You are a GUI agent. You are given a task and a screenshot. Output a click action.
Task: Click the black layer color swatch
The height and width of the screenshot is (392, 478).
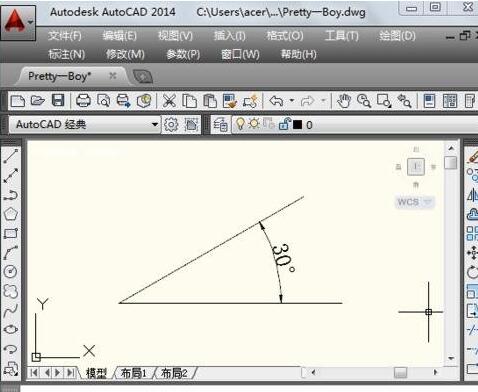[x=297, y=125]
